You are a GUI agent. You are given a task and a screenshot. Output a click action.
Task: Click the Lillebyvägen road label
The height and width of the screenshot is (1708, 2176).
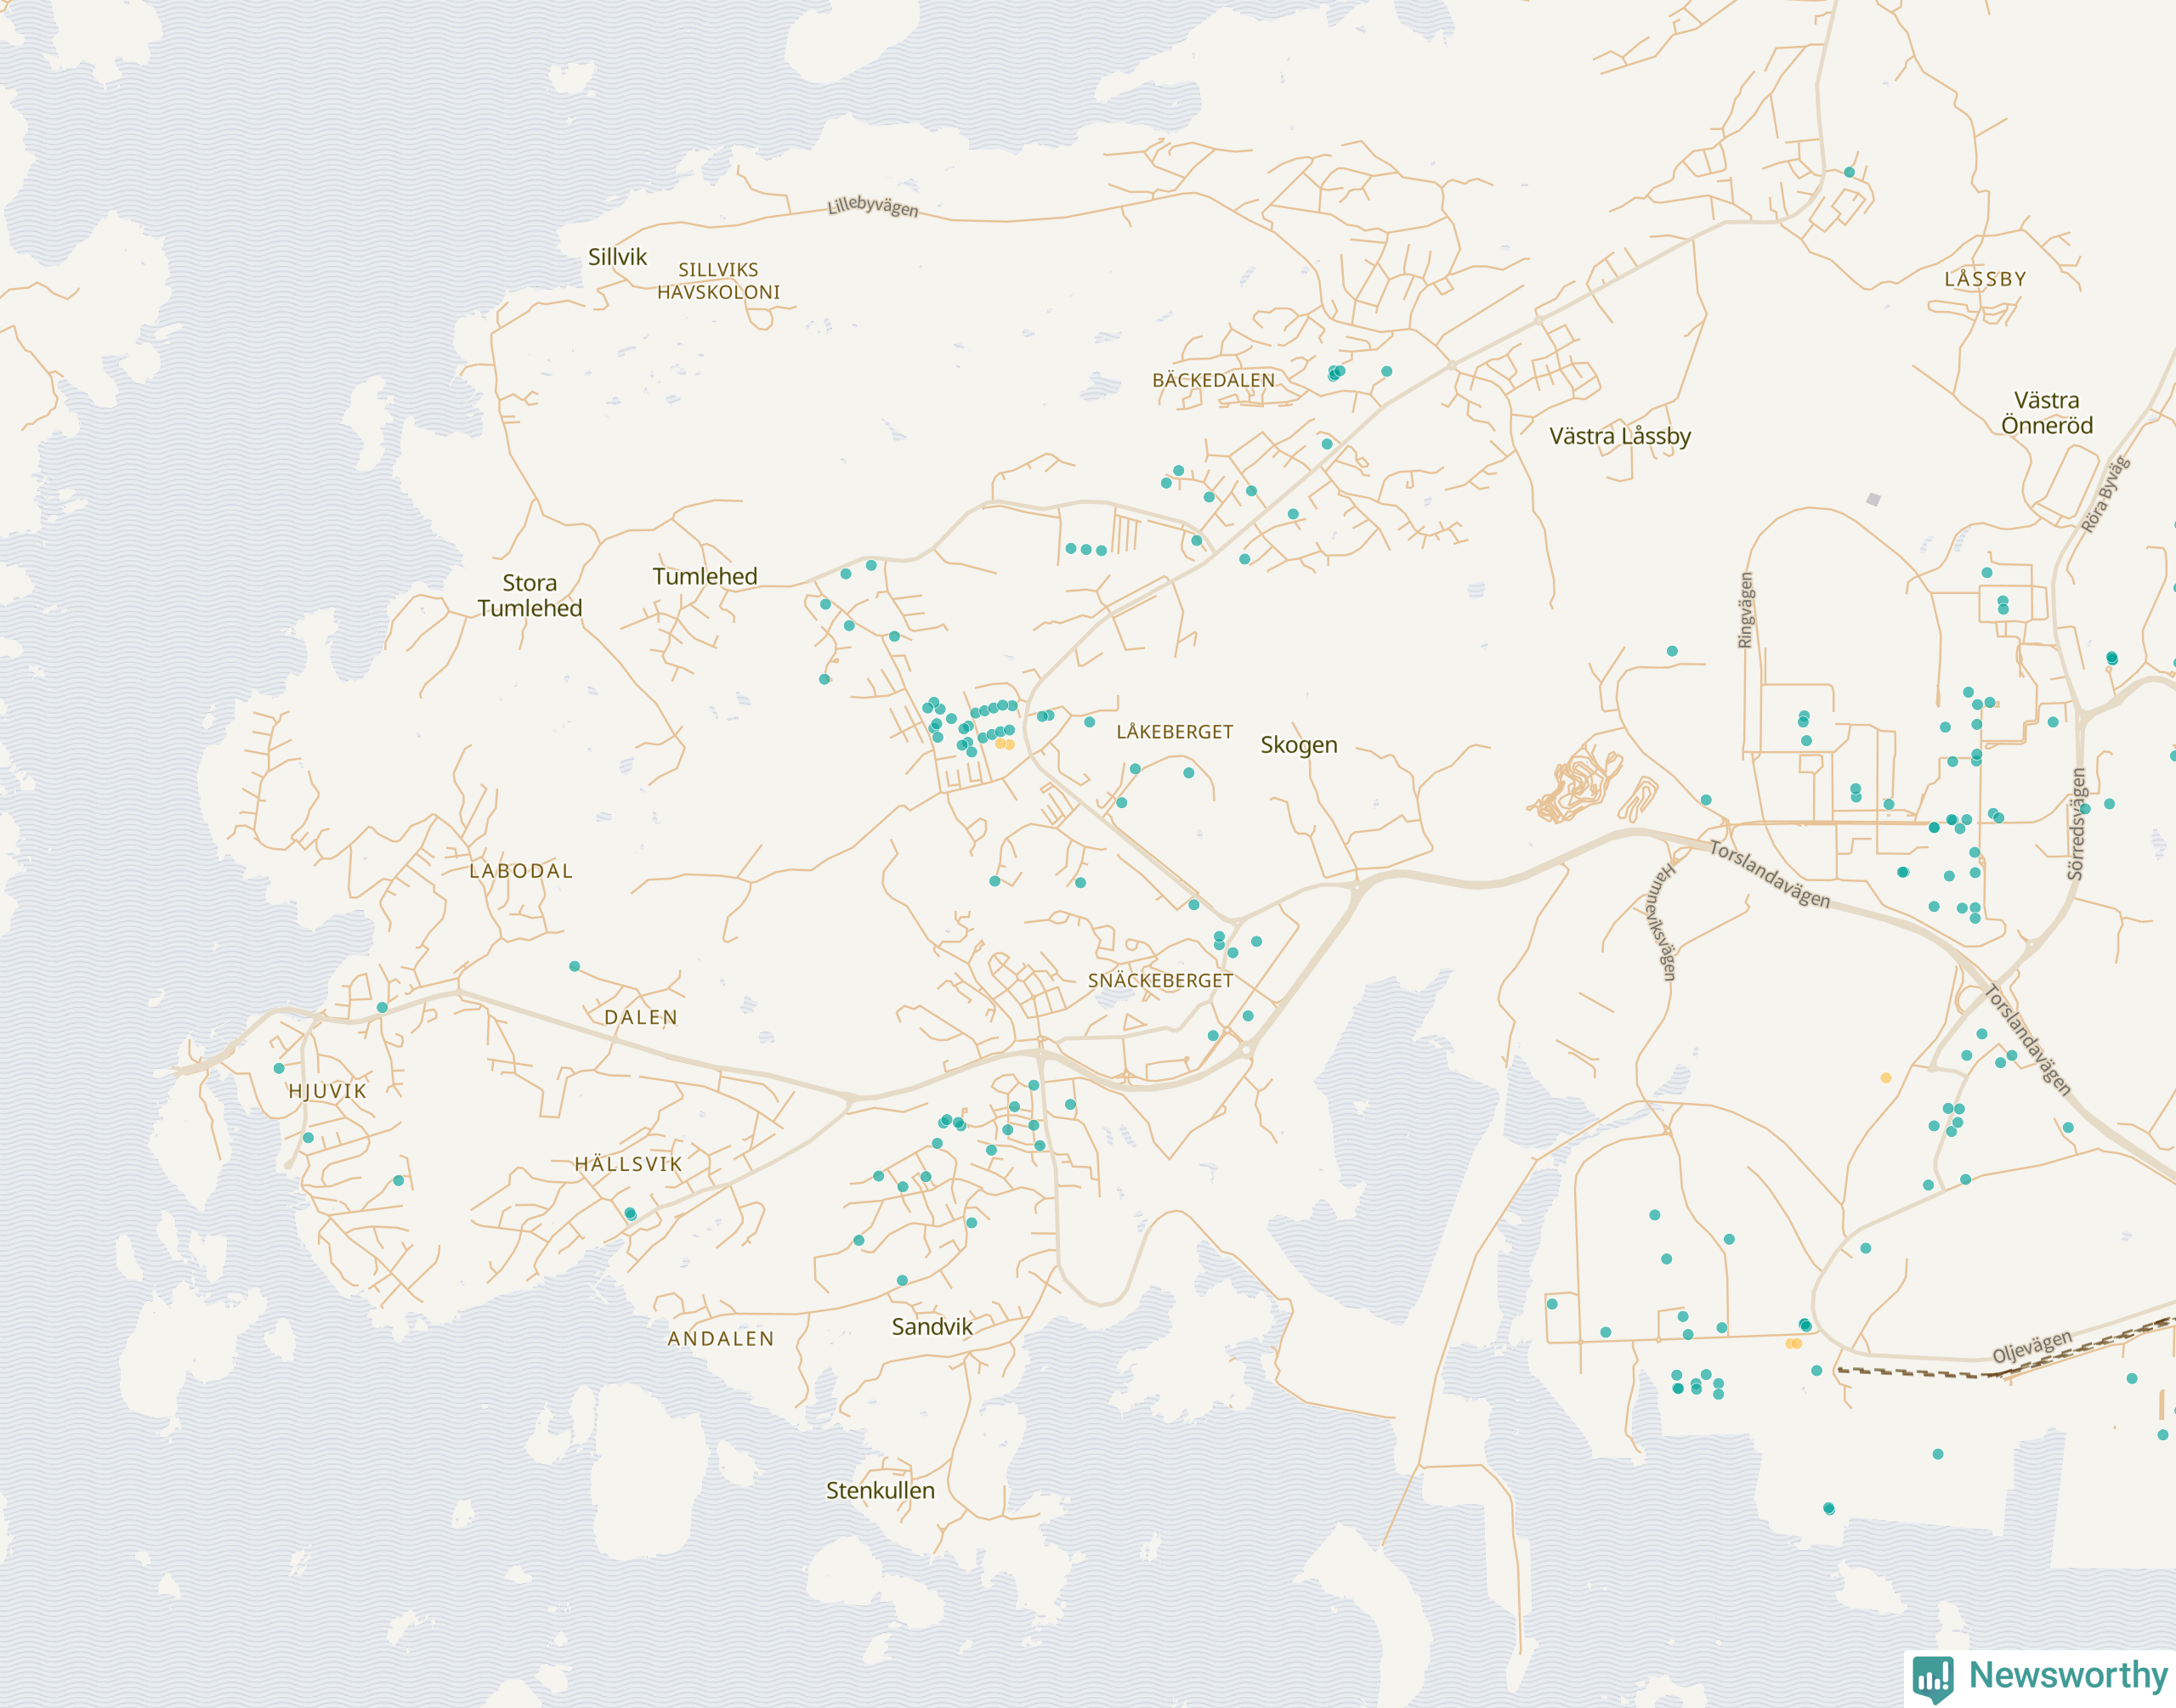click(x=872, y=207)
